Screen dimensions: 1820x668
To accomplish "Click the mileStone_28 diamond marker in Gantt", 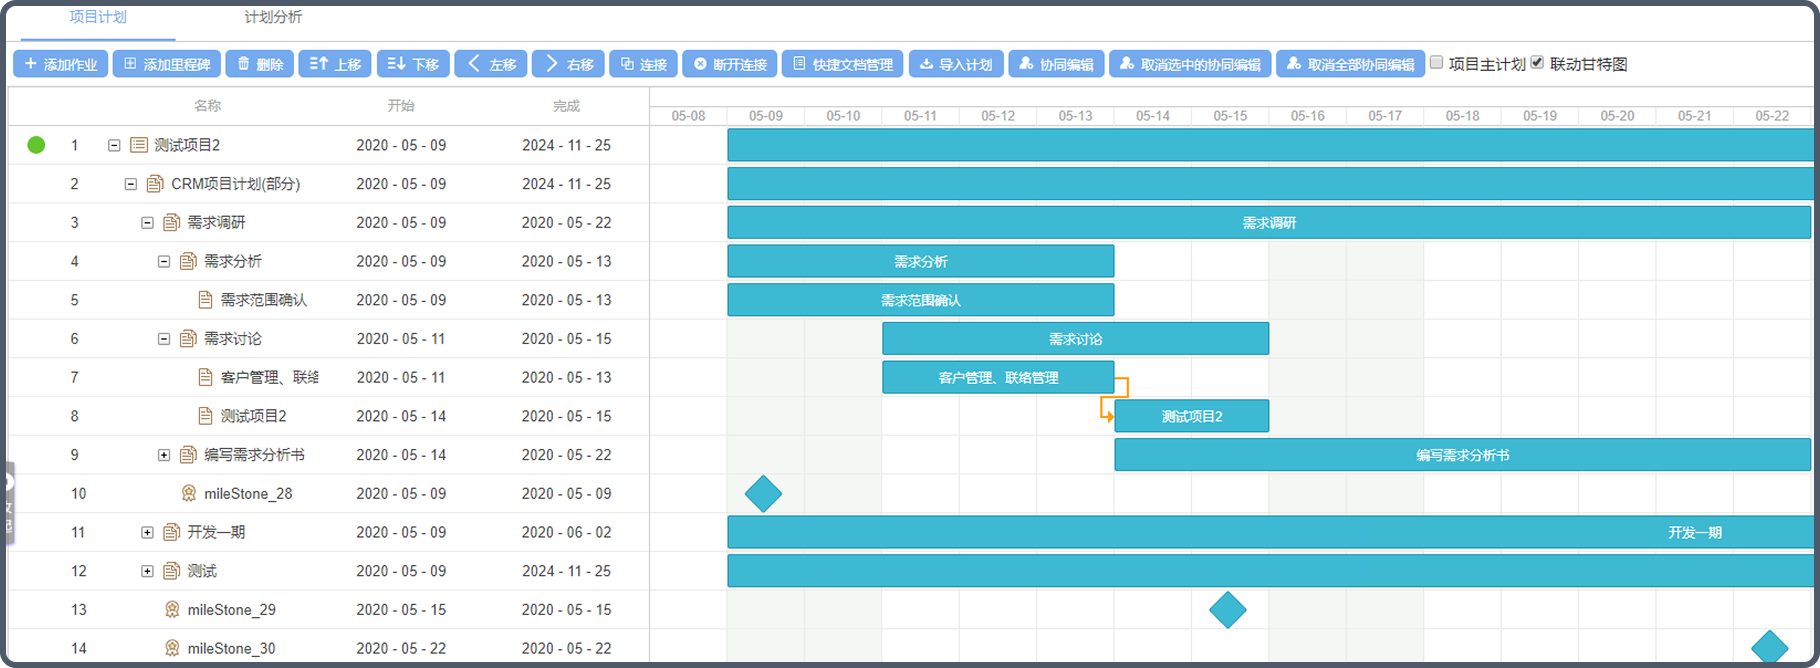I will point(763,494).
